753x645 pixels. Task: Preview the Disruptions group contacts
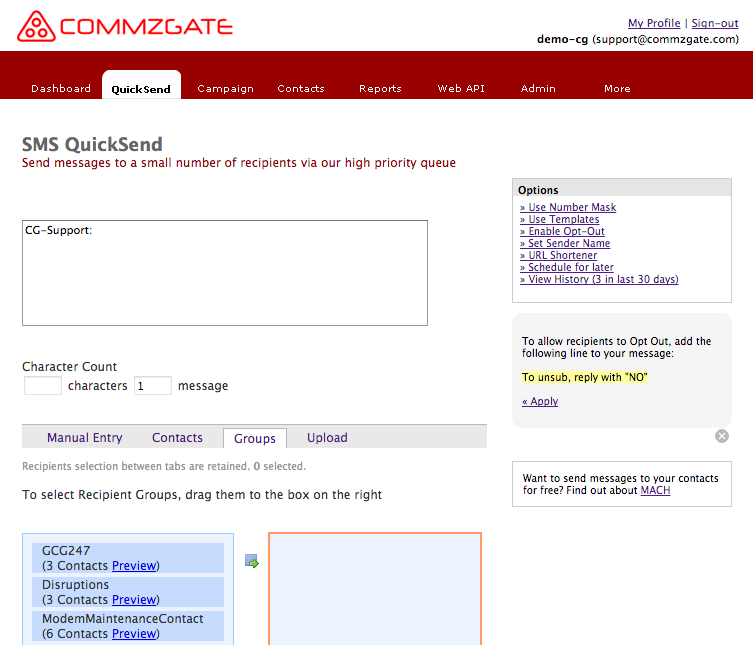click(134, 600)
